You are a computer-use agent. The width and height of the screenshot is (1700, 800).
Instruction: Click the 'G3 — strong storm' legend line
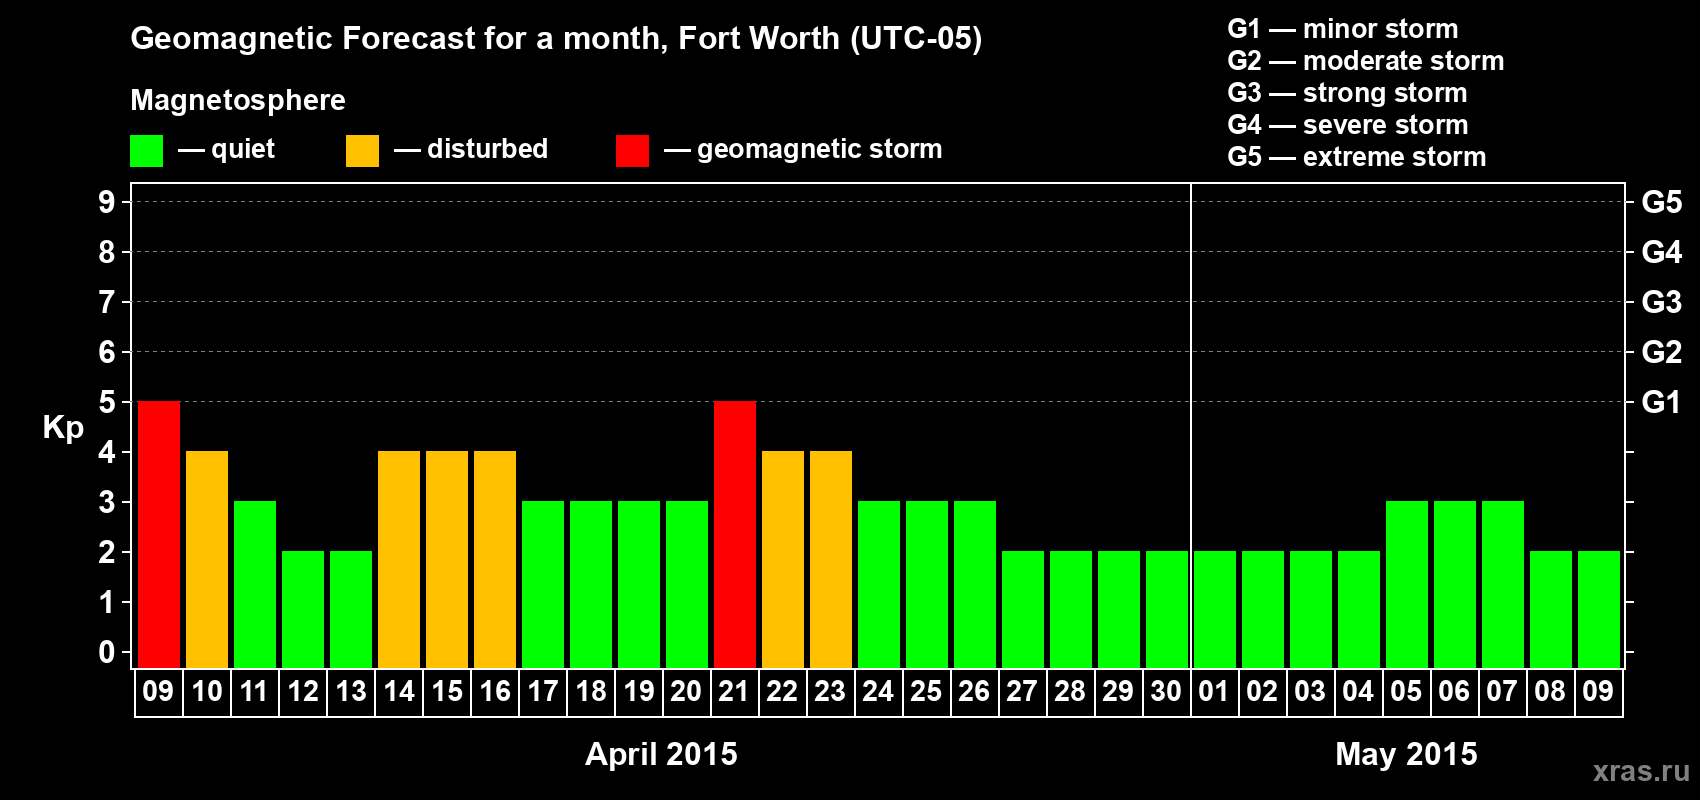click(1347, 93)
